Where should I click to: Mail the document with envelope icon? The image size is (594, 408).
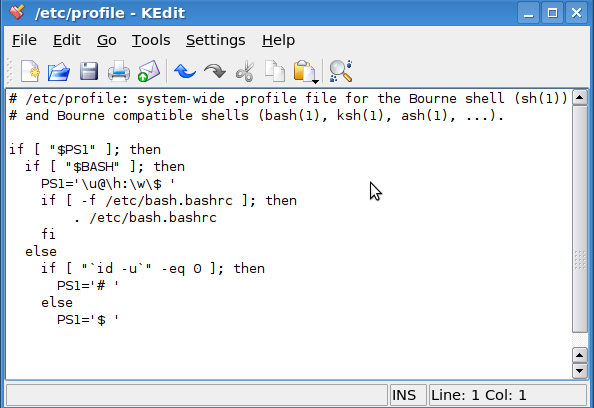149,71
